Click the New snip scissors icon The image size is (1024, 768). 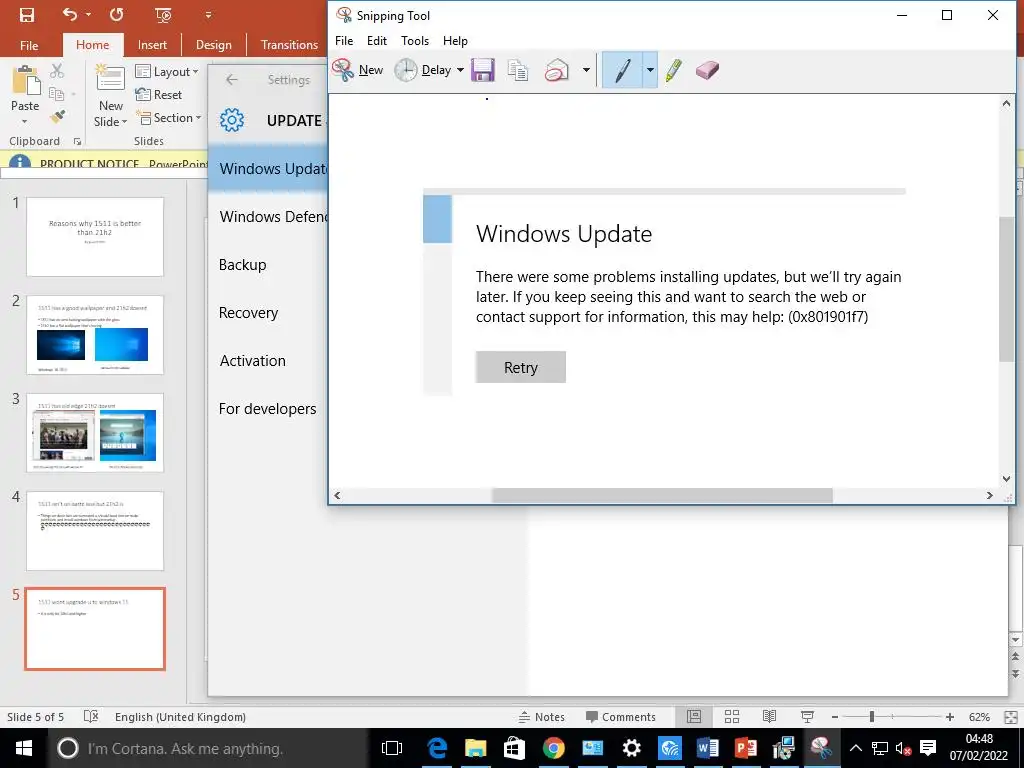pyautogui.click(x=343, y=70)
